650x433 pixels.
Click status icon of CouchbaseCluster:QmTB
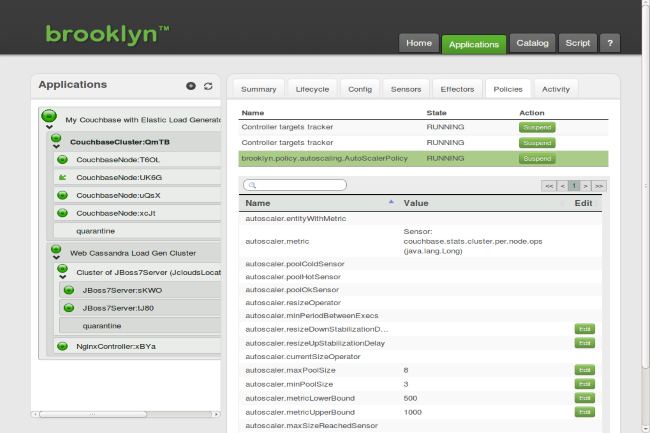coord(56,138)
